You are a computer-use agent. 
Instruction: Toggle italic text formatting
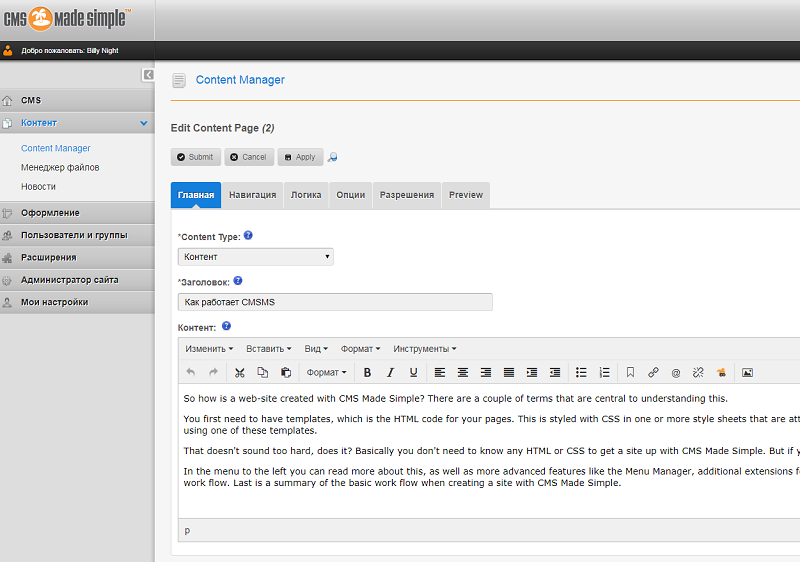point(390,372)
